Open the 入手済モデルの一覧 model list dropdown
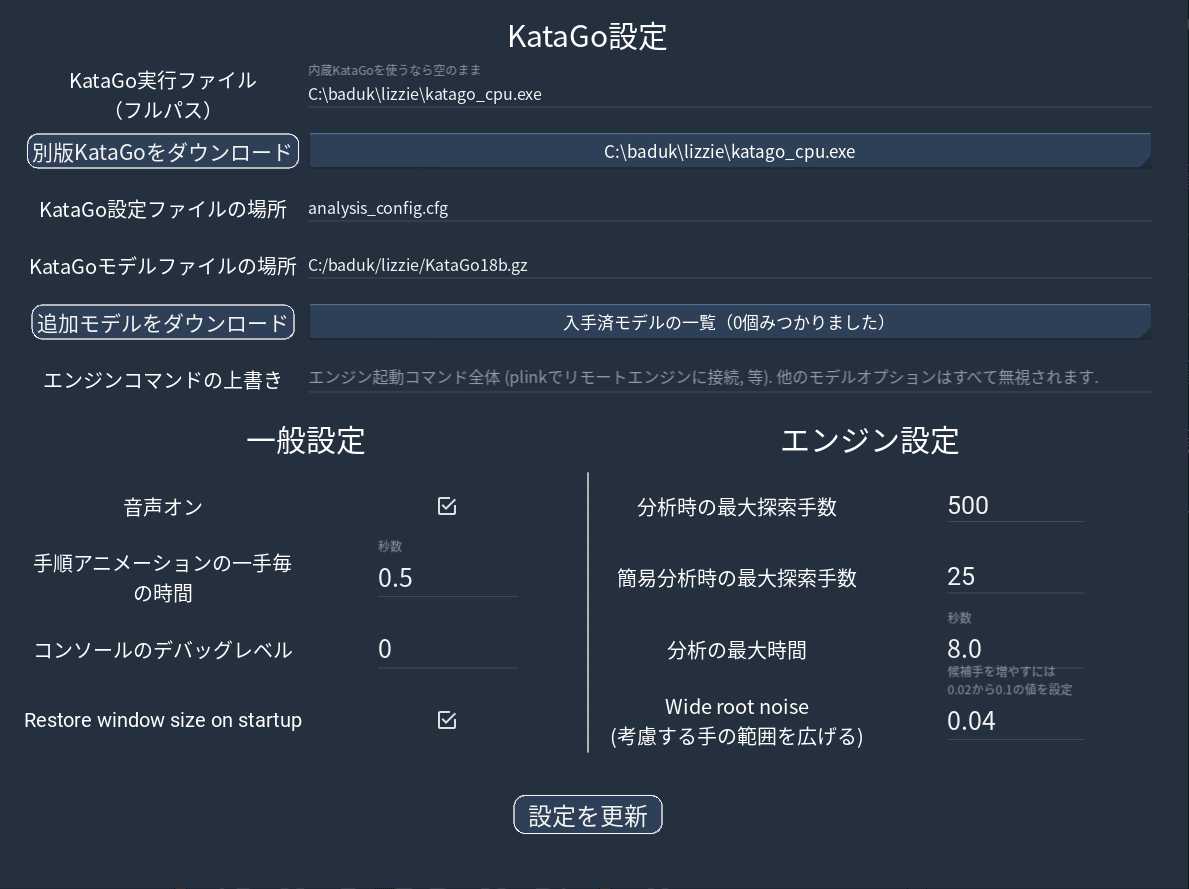Screen dimensions: 1189x889 click(x=729, y=321)
